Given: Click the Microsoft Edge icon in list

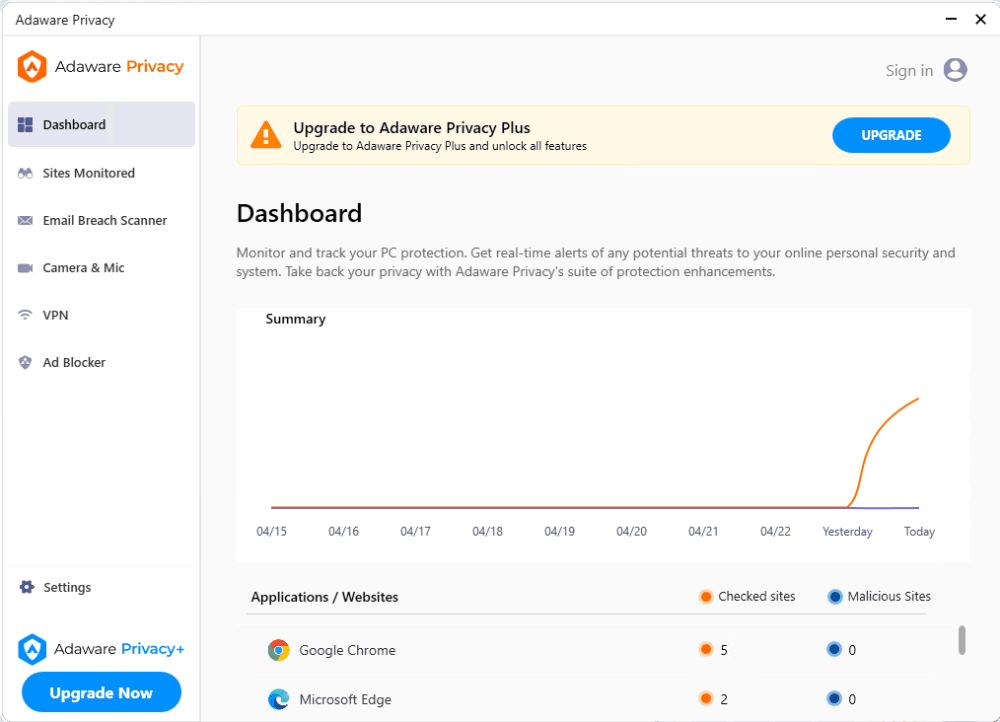Looking at the screenshot, I should [279, 699].
